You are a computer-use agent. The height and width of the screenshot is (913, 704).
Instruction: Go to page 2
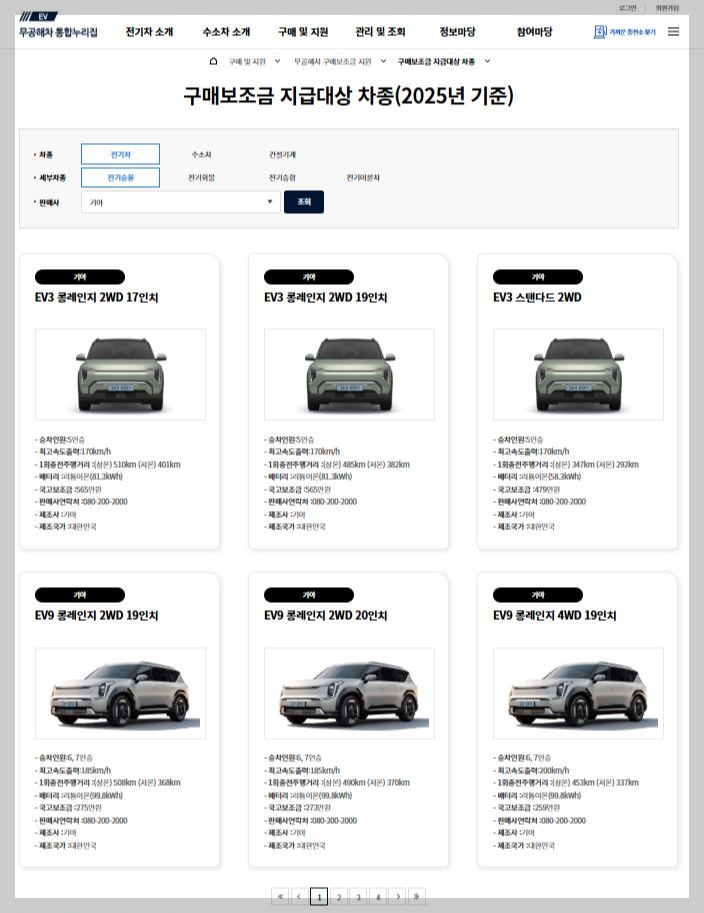(339, 896)
